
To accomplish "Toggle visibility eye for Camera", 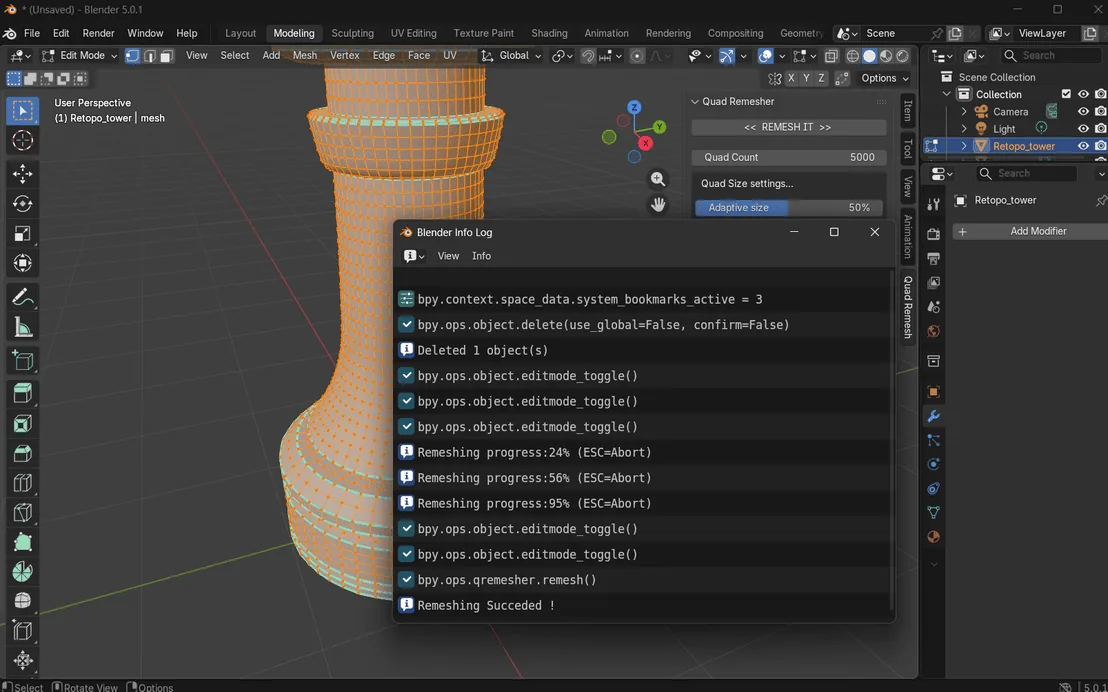I will point(1083,112).
